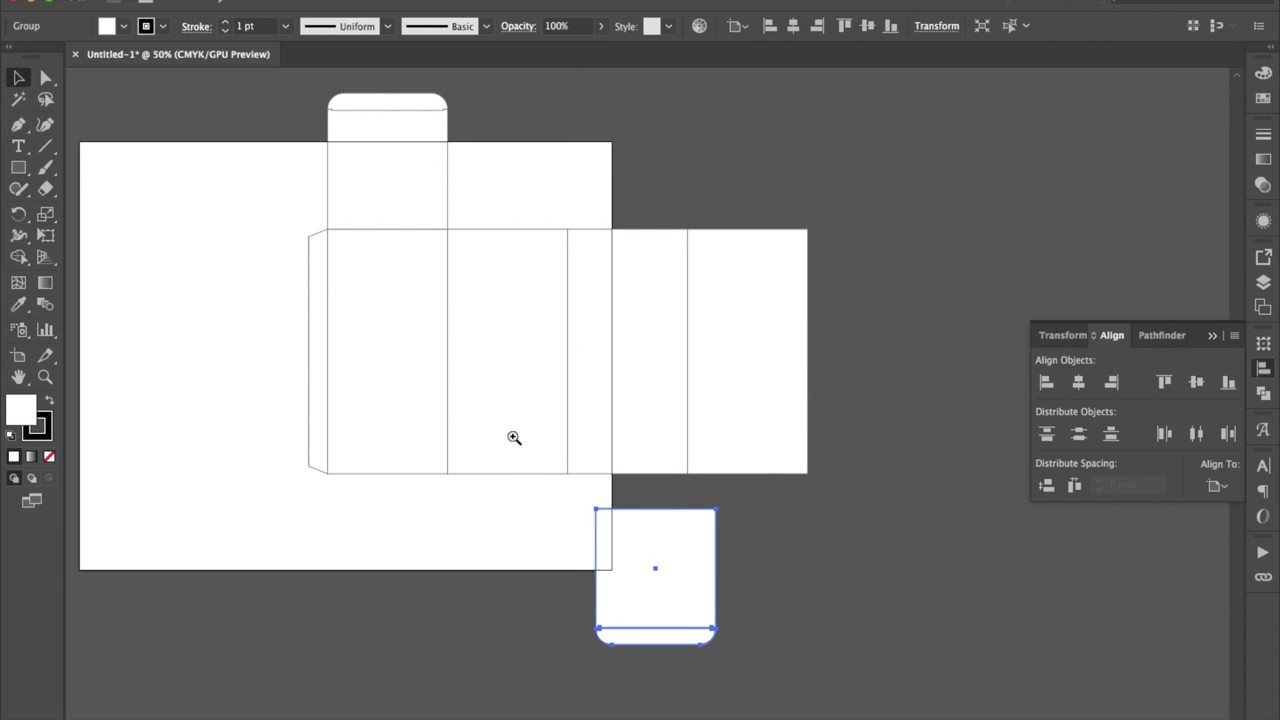
Task: Select the Paintbrush tool
Action: pos(45,168)
